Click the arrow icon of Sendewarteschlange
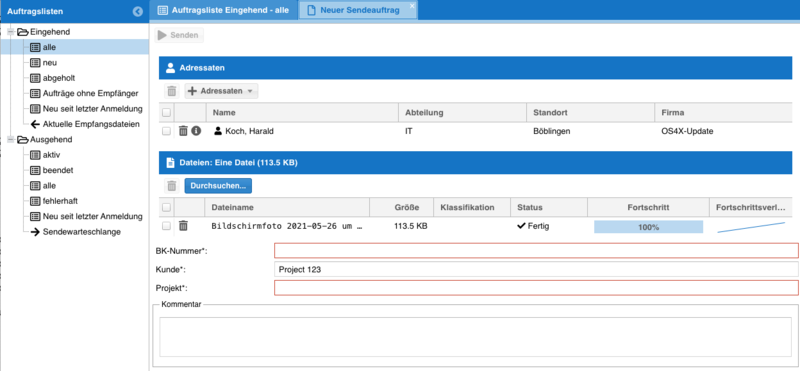The height and width of the screenshot is (371, 800). tap(35, 232)
